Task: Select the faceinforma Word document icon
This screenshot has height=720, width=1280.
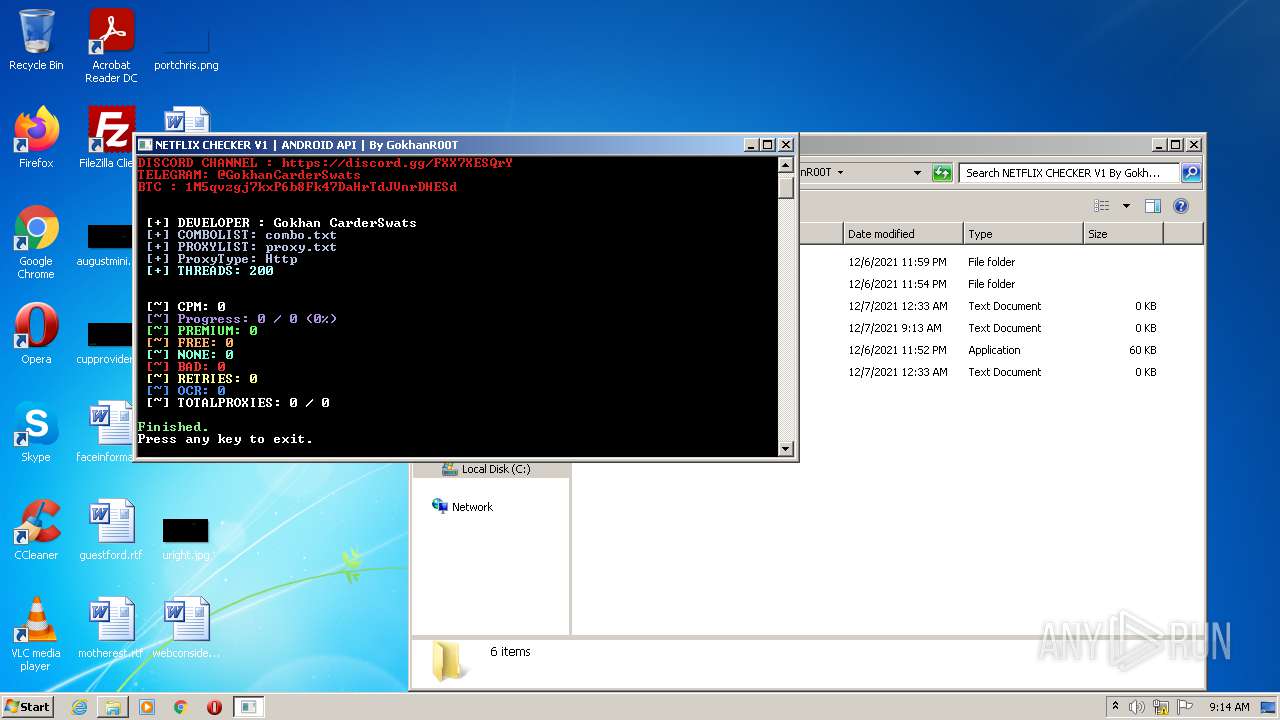Action: (106, 432)
